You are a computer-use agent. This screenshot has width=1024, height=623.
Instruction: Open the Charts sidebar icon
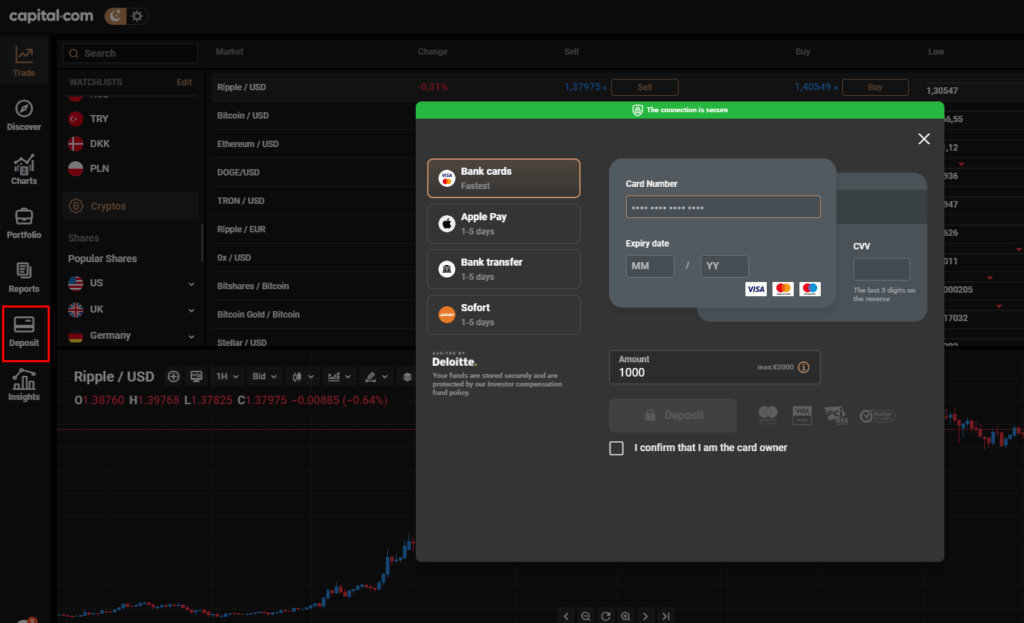coord(24,169)
